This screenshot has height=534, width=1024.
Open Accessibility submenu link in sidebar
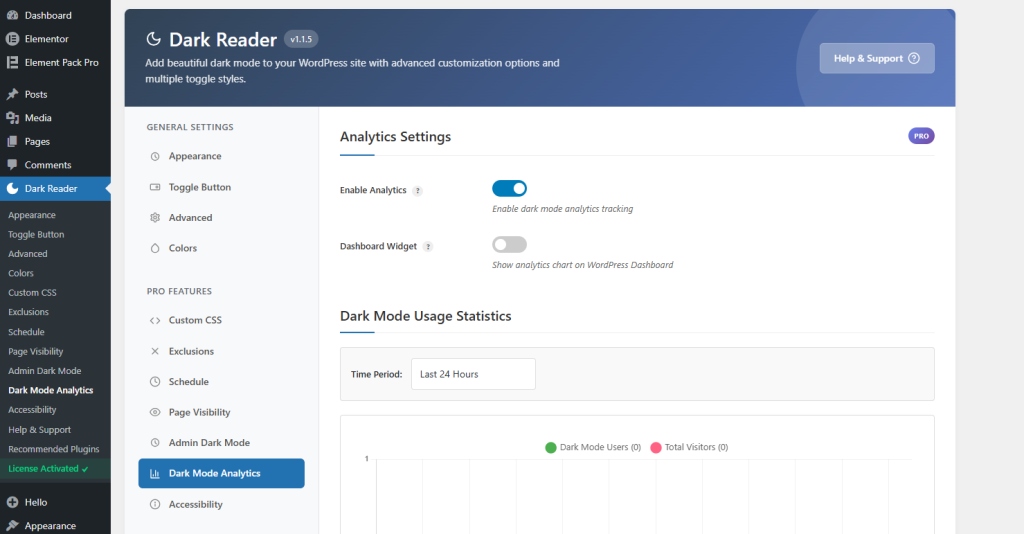point(32,410)
